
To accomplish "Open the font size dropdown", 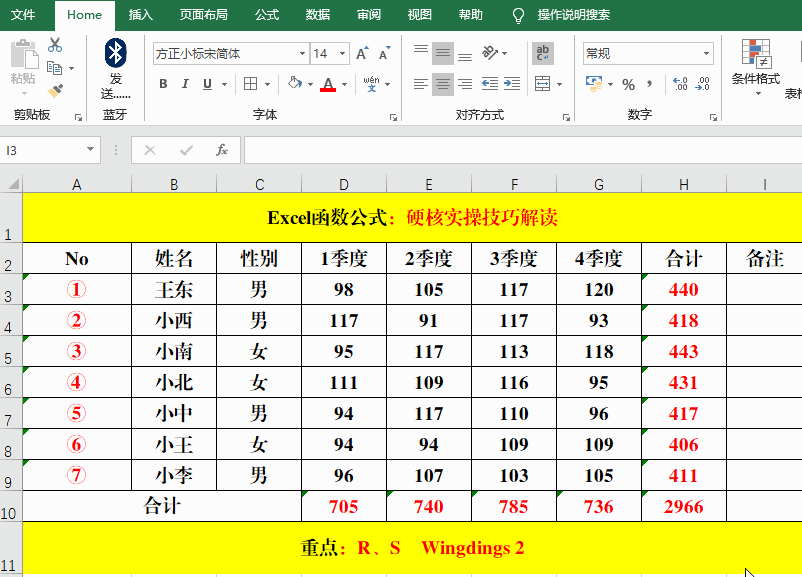I will (343, 53).
